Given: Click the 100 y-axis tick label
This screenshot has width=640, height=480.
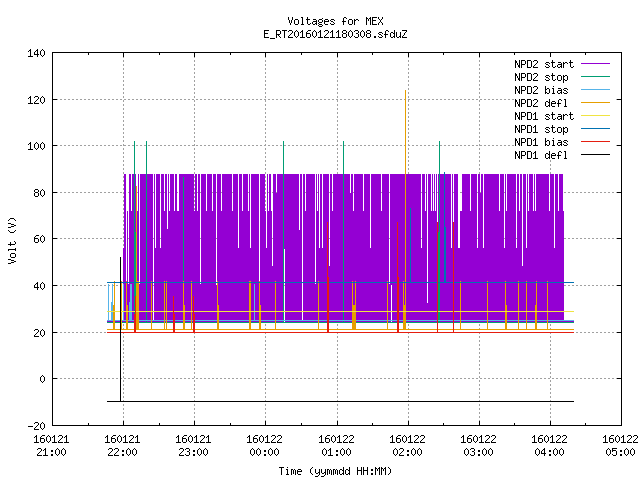Looking at the screenshot, I should tap(36, 146).
